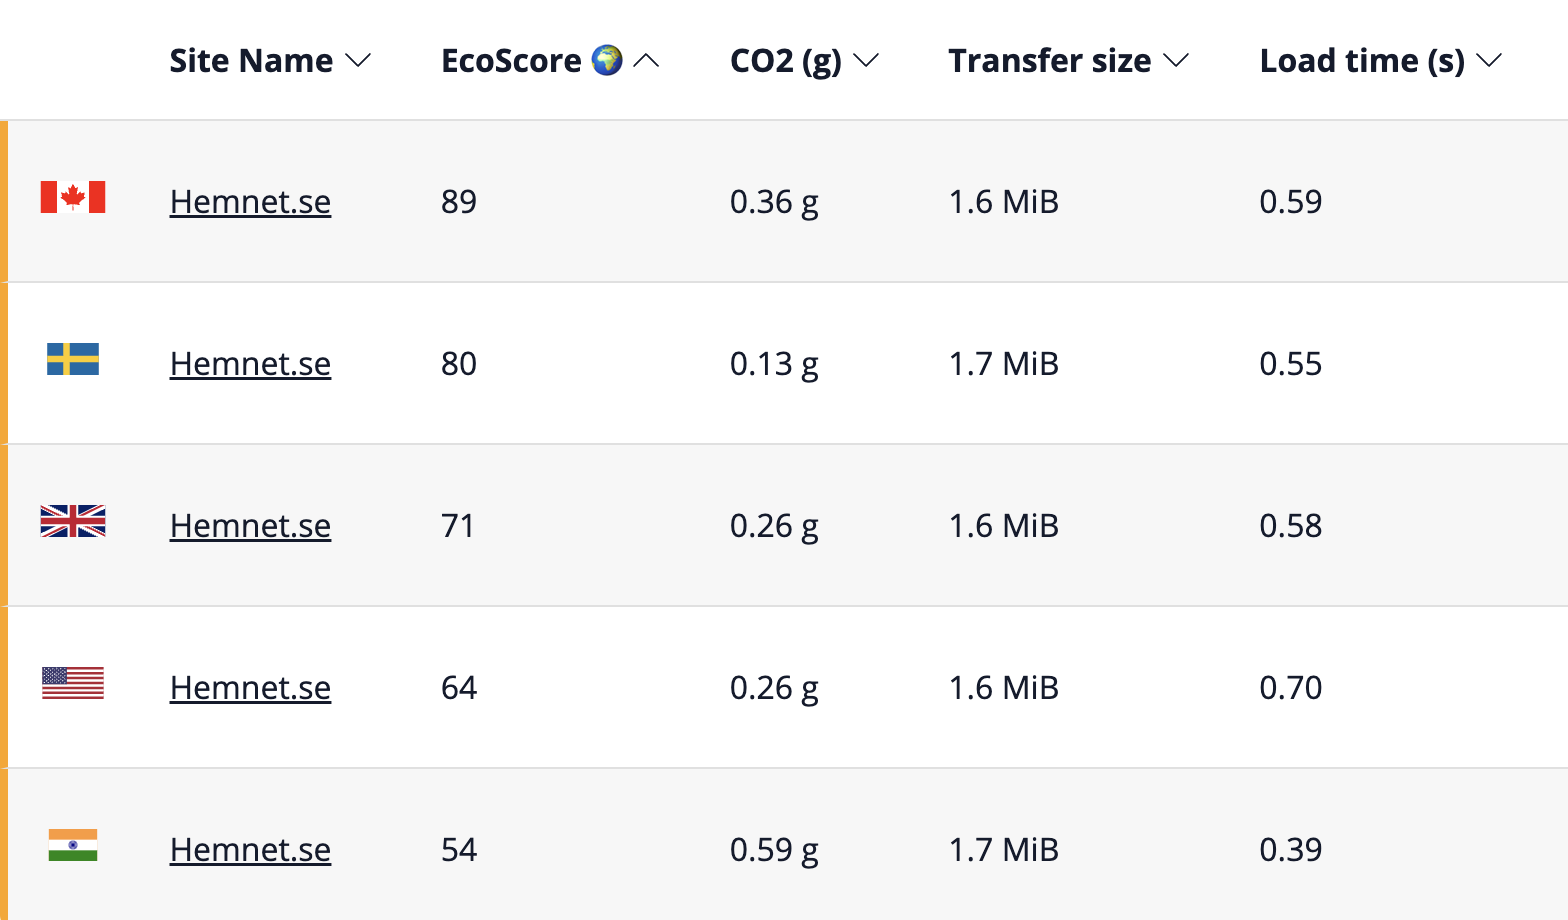Open Hemnet.se link in US row
Image resolution: width=1568 pixels, height=920 pixels.
[x=250, y=688]
